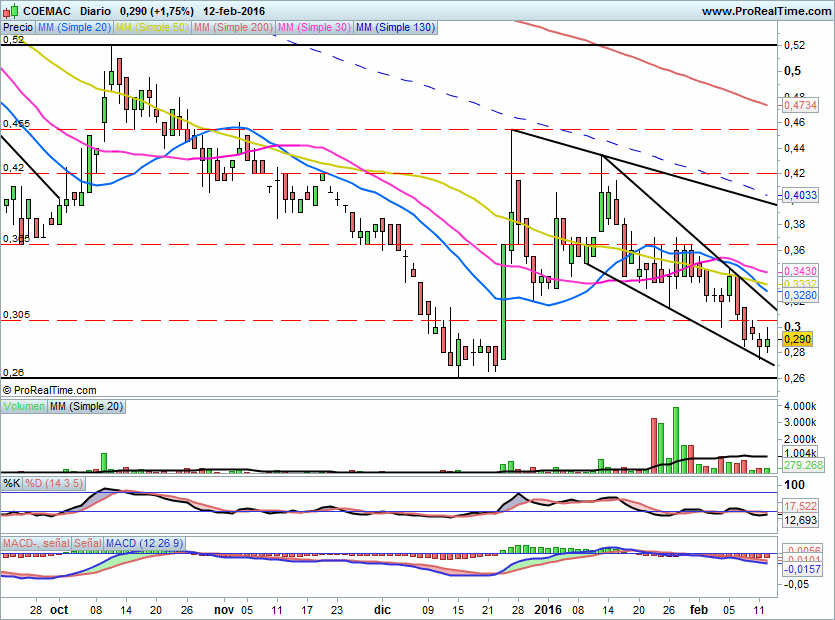Click the 2.000k volume axis tick
This screenshot has width=835, height=620.
tap(800, 439)
